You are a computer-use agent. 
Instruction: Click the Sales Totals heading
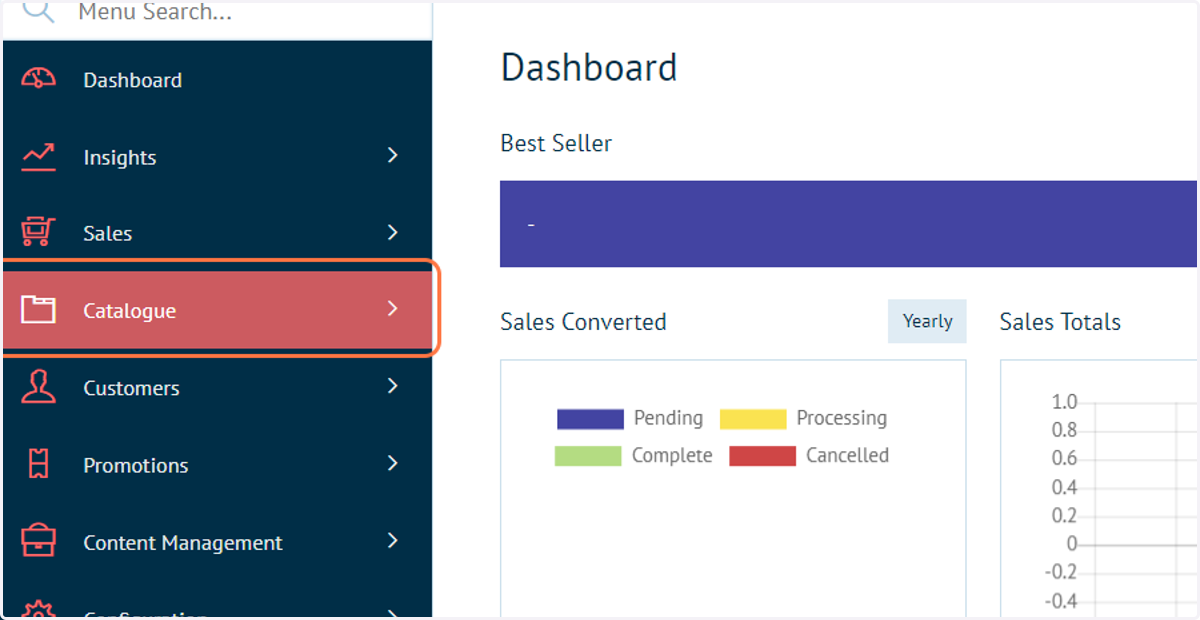point(1060,322)
